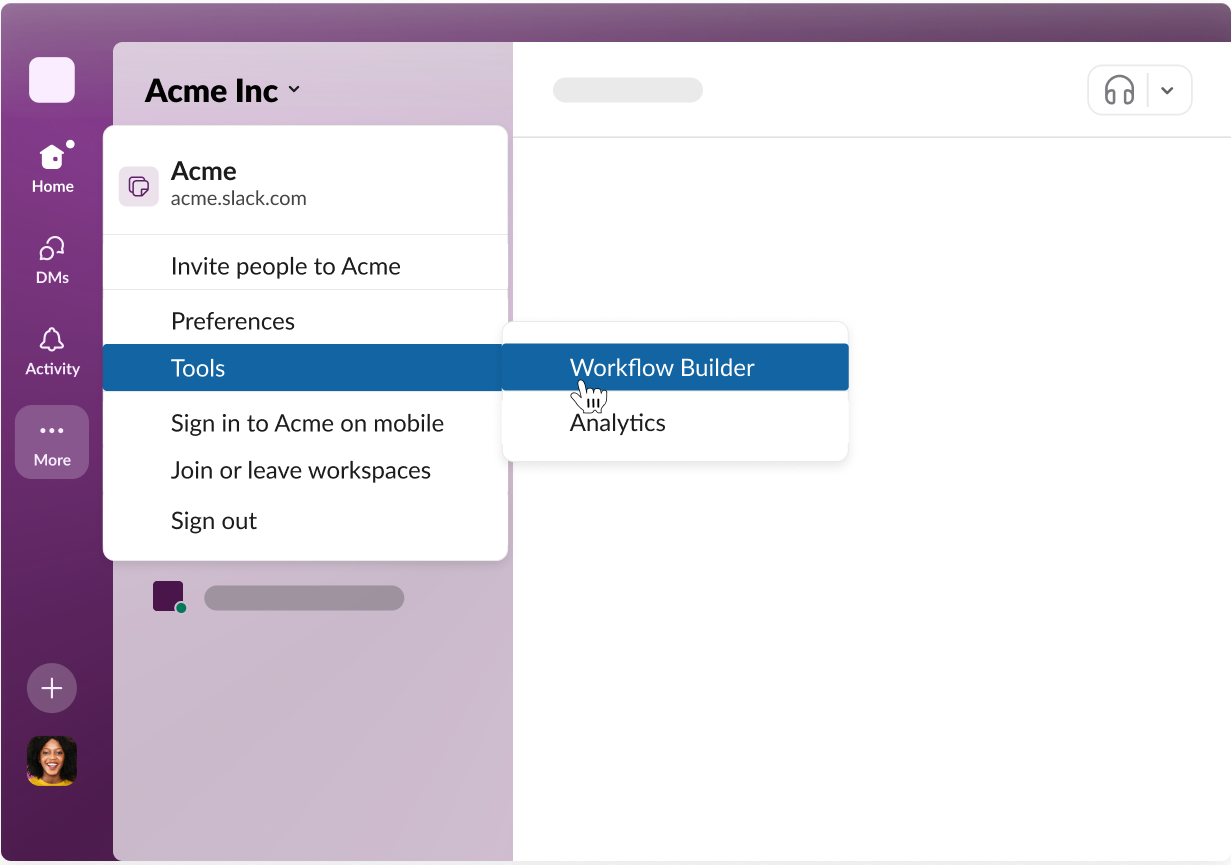1231x865 pixels.
Task: Open the user profile photo
Action: (x=52, y=761)
